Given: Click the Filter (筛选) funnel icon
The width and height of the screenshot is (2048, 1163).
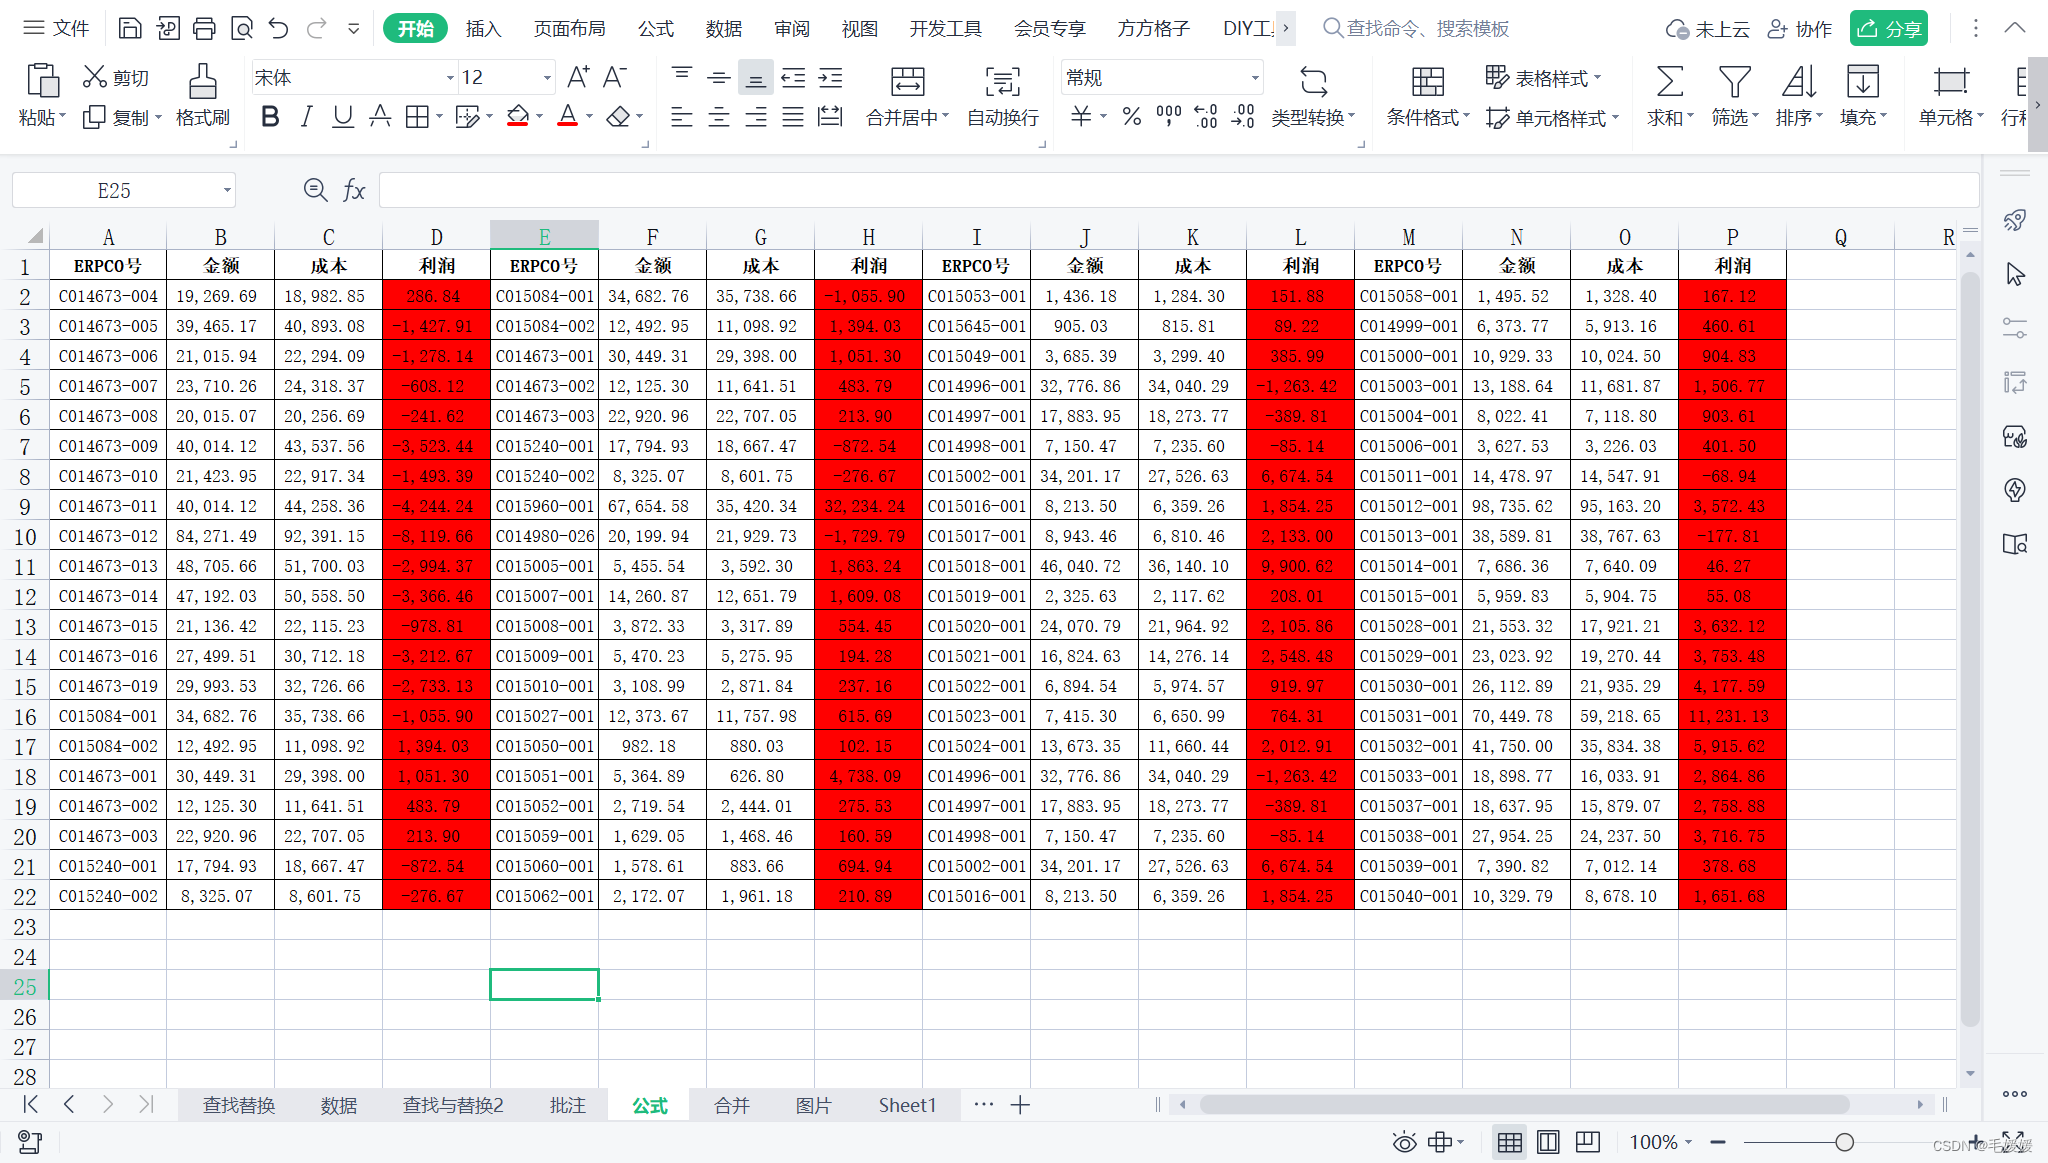Looking at the screenshot, I should (x=1734, y=82).
